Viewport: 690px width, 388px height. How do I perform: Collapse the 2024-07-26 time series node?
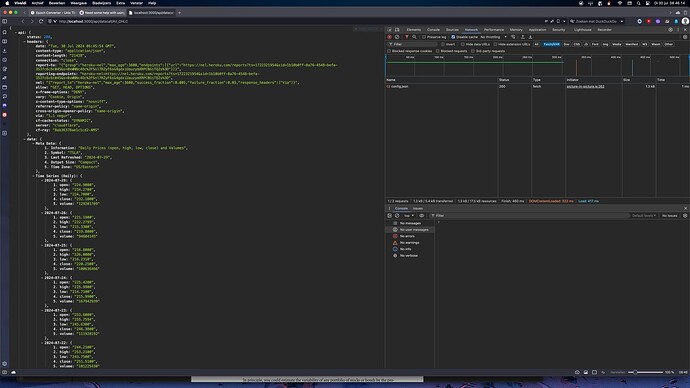(x=43, y=213)
